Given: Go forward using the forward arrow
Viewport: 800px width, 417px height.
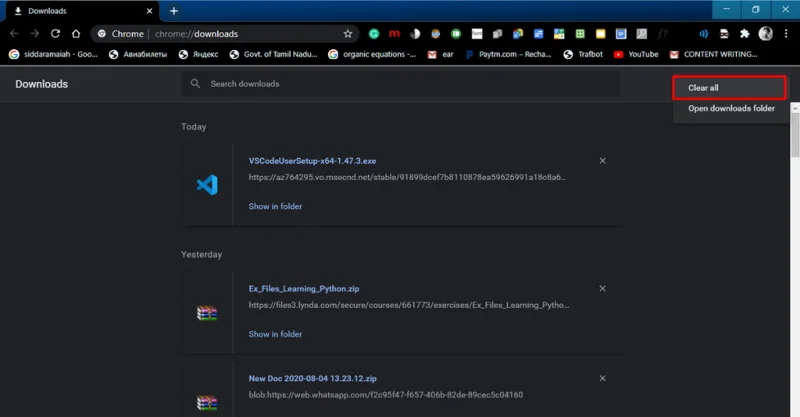Looking at the screenshot, I should tap(34, 34).
